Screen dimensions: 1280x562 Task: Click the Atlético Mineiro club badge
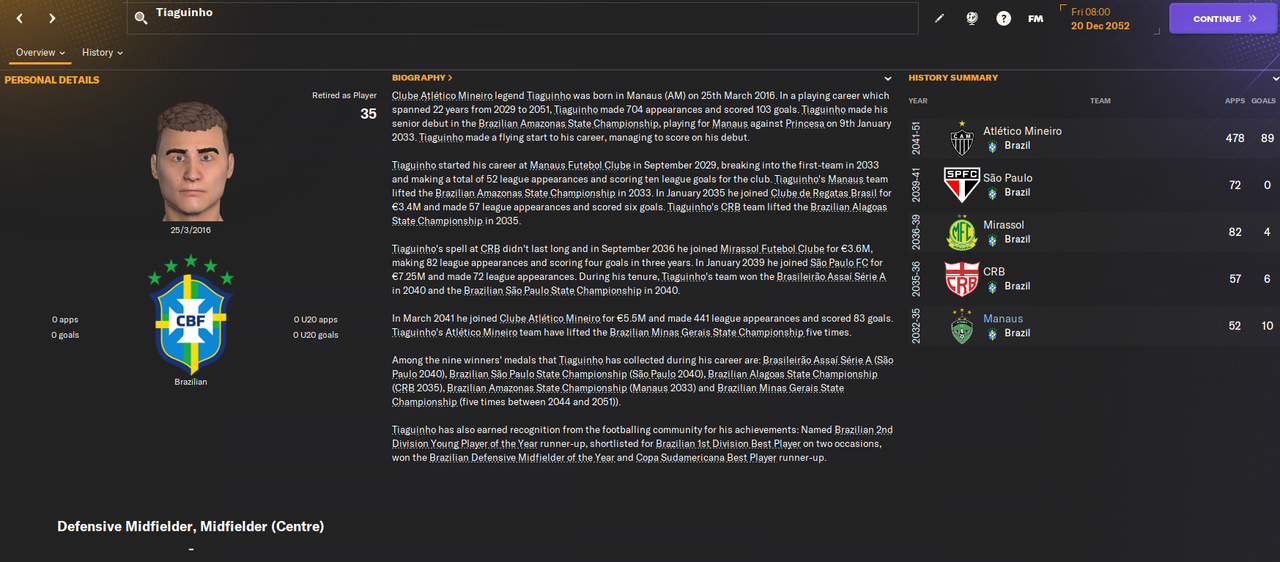click(x=962, y=138)
